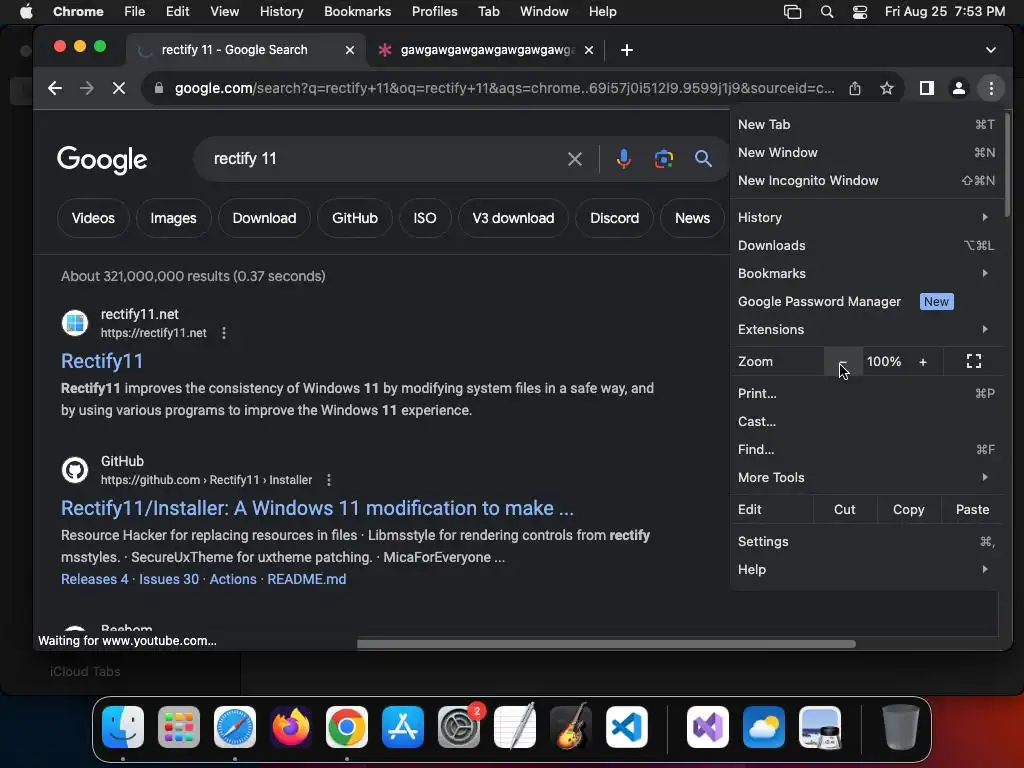Image resolution: width=1024 pixels, height=768 pixels.
Task: Open System Settings from the dock
Action: coord(459,727)
